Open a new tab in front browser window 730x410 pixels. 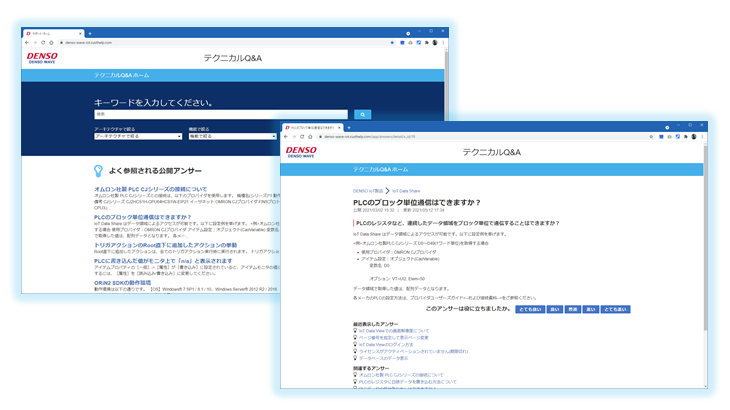point(349,128)
